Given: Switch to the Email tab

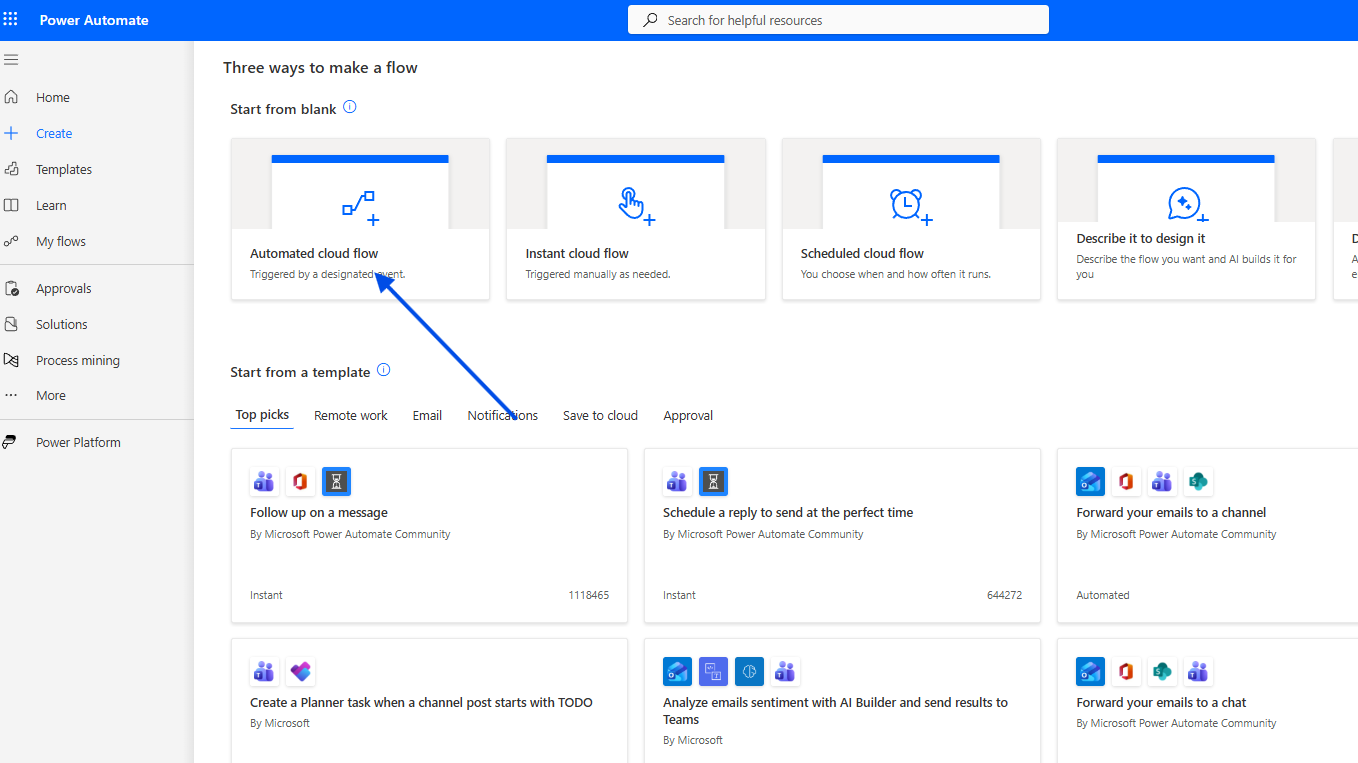Looking at the screenshot, I should tap(427, 415).
